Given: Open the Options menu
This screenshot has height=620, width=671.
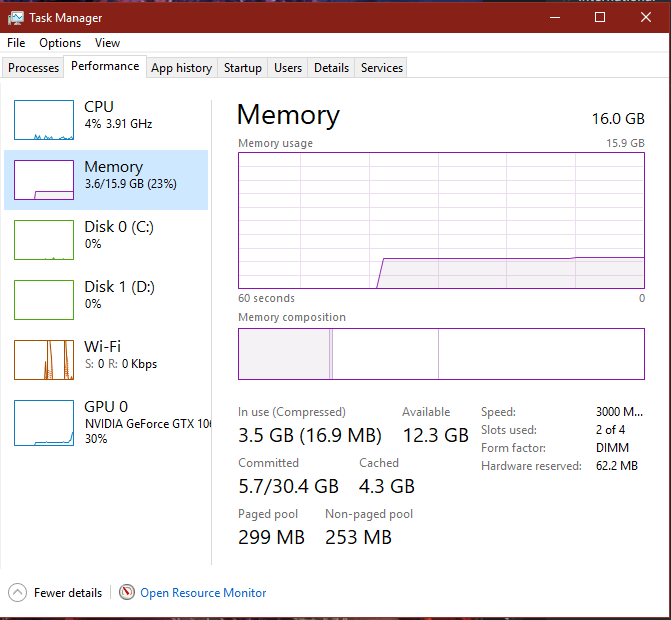Looking at the screenshot, I should 60,43.
